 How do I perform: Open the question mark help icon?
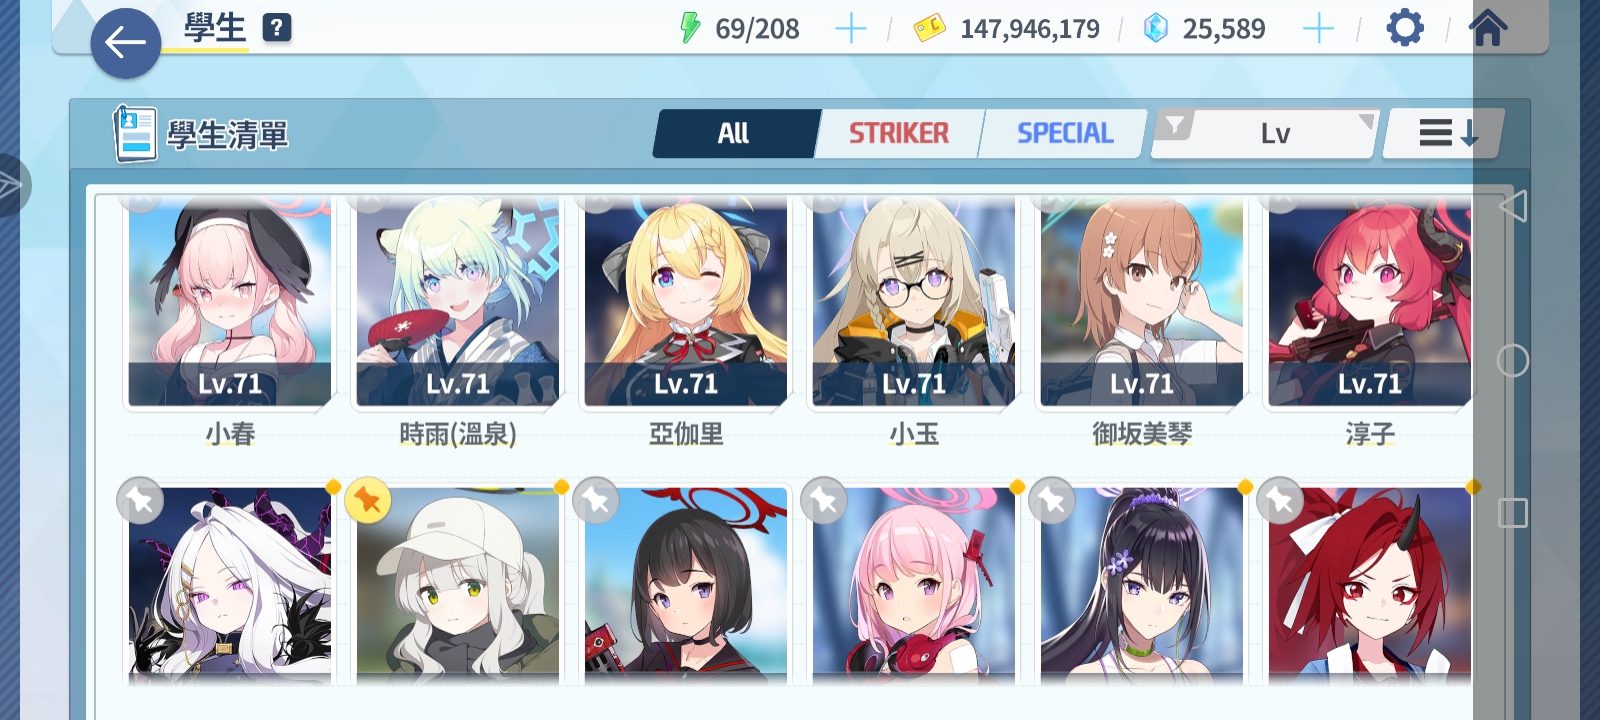(x=277, y=28)
